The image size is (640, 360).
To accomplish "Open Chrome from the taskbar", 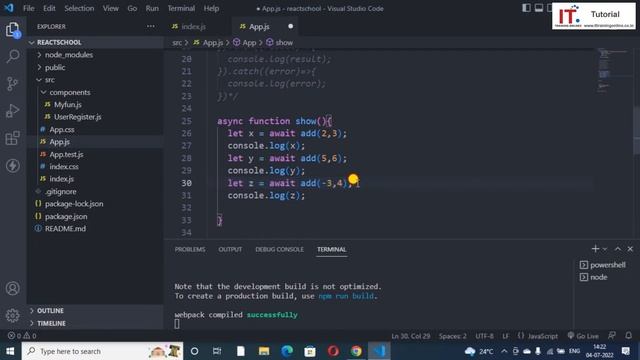I will (356, 351).
